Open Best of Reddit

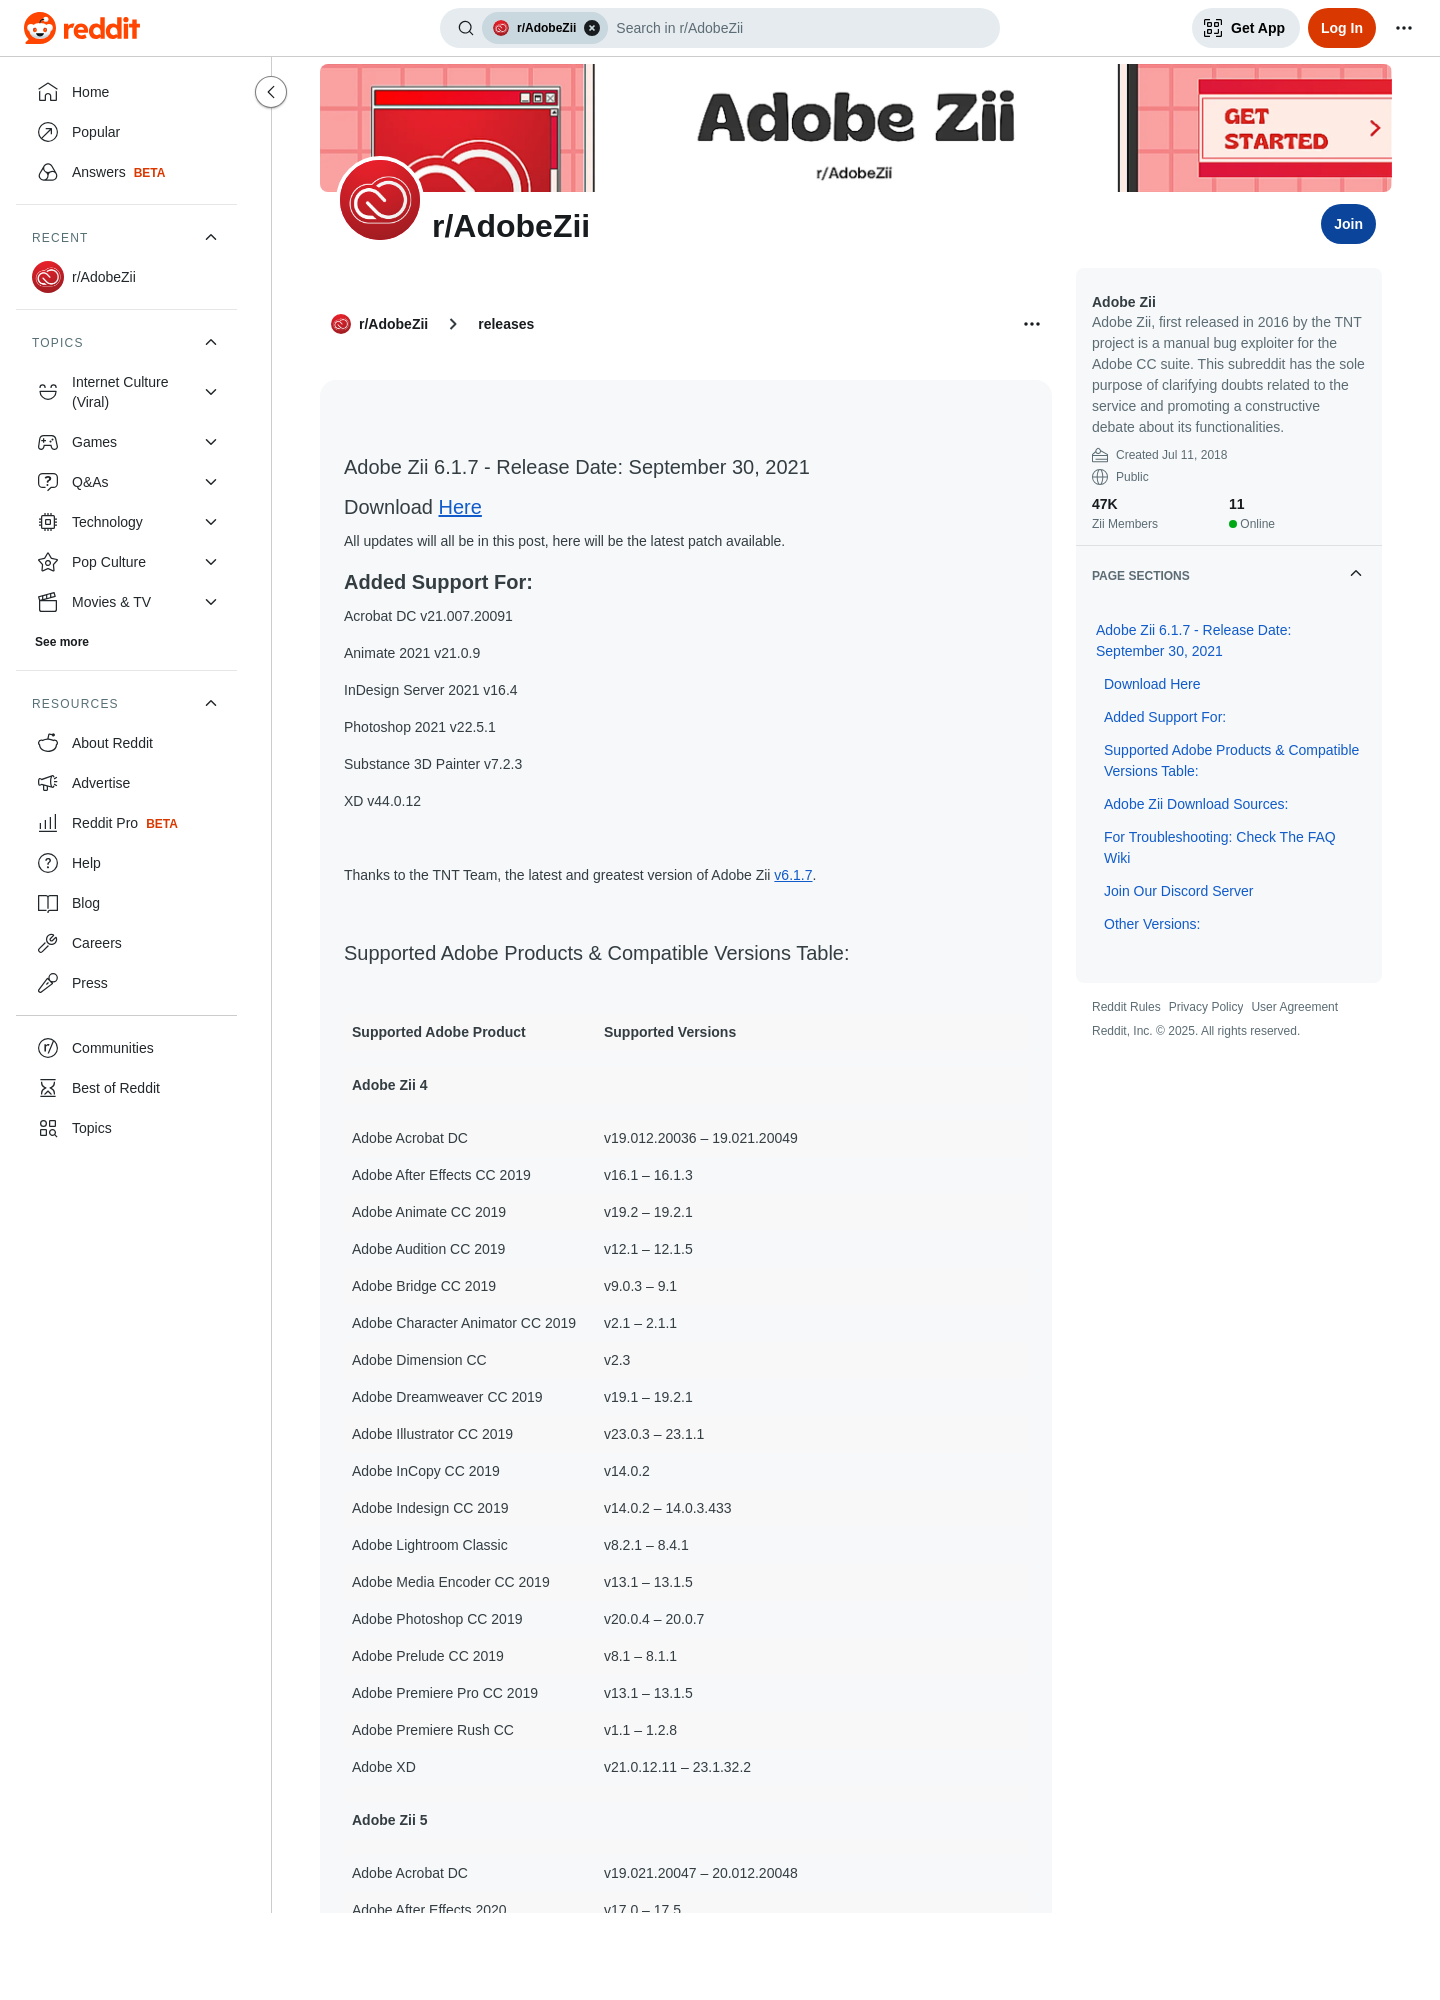[x=126, y=1088]
